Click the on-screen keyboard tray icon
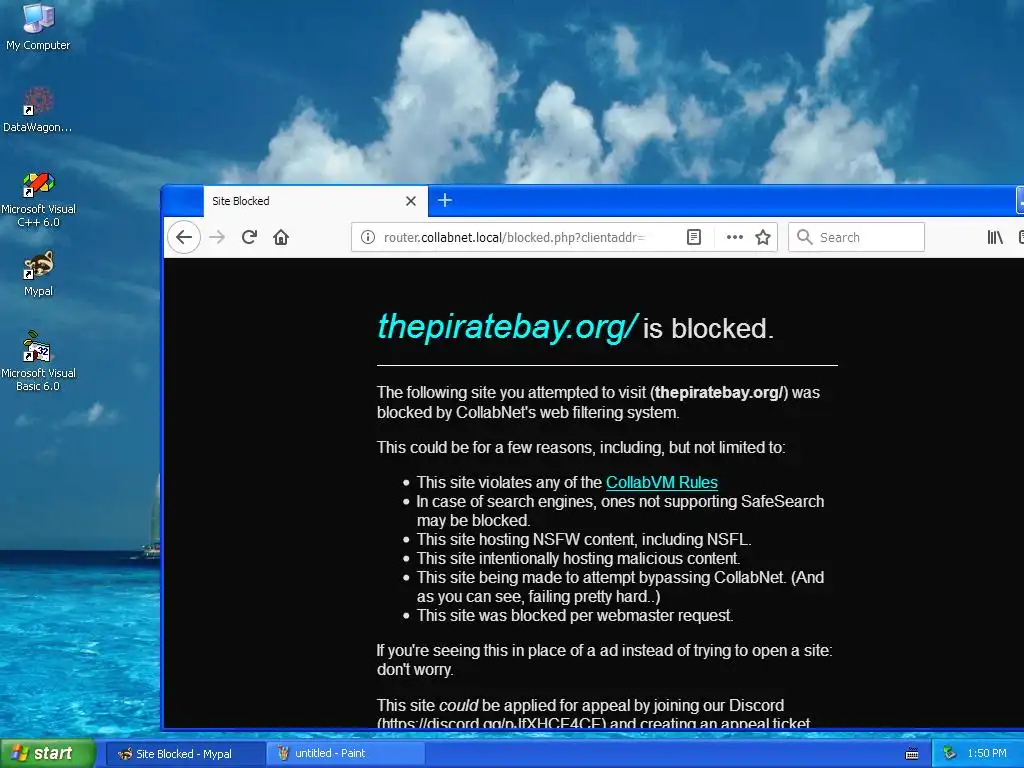This screenshot has width=1024, height=768. click(x=912, y=754)
